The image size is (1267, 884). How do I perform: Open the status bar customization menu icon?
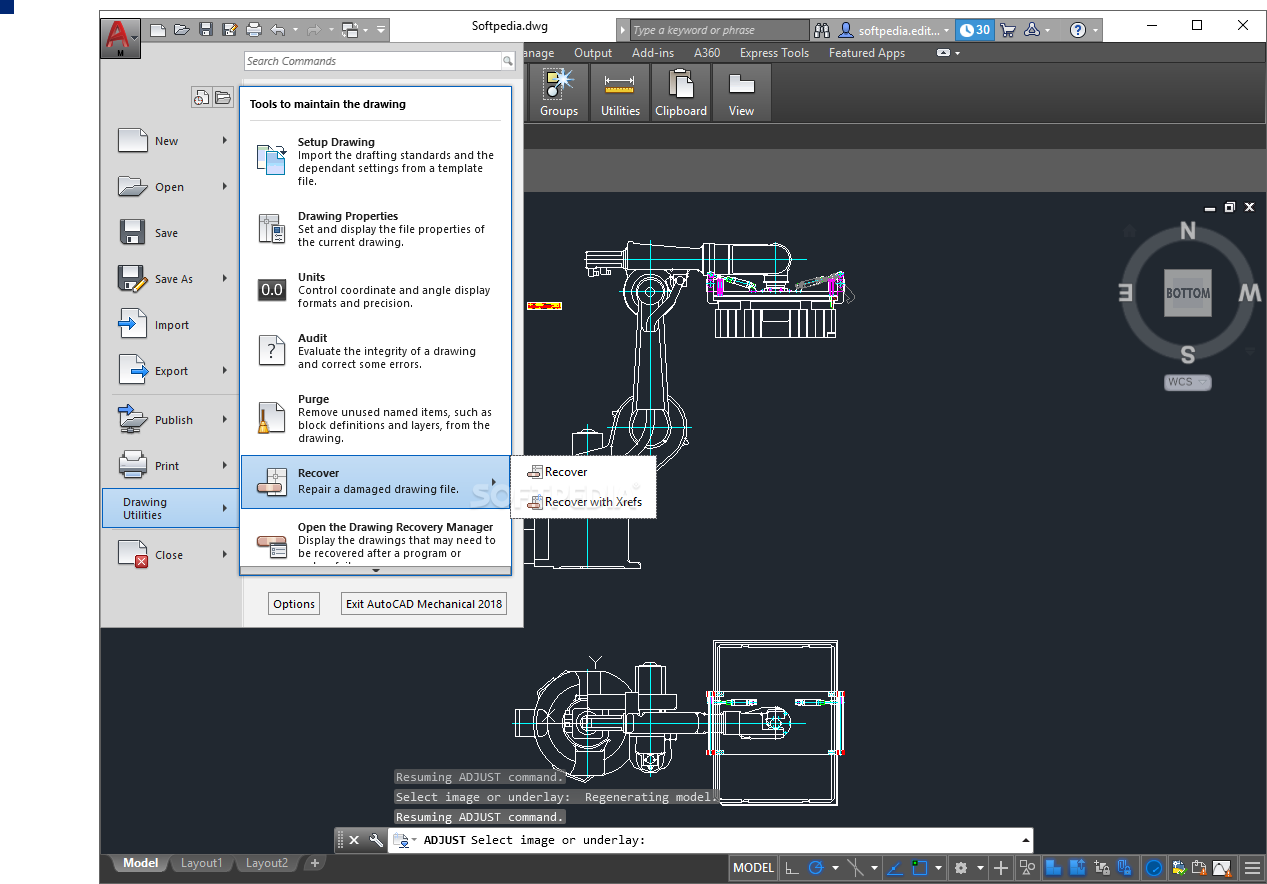coord(1252,868)
